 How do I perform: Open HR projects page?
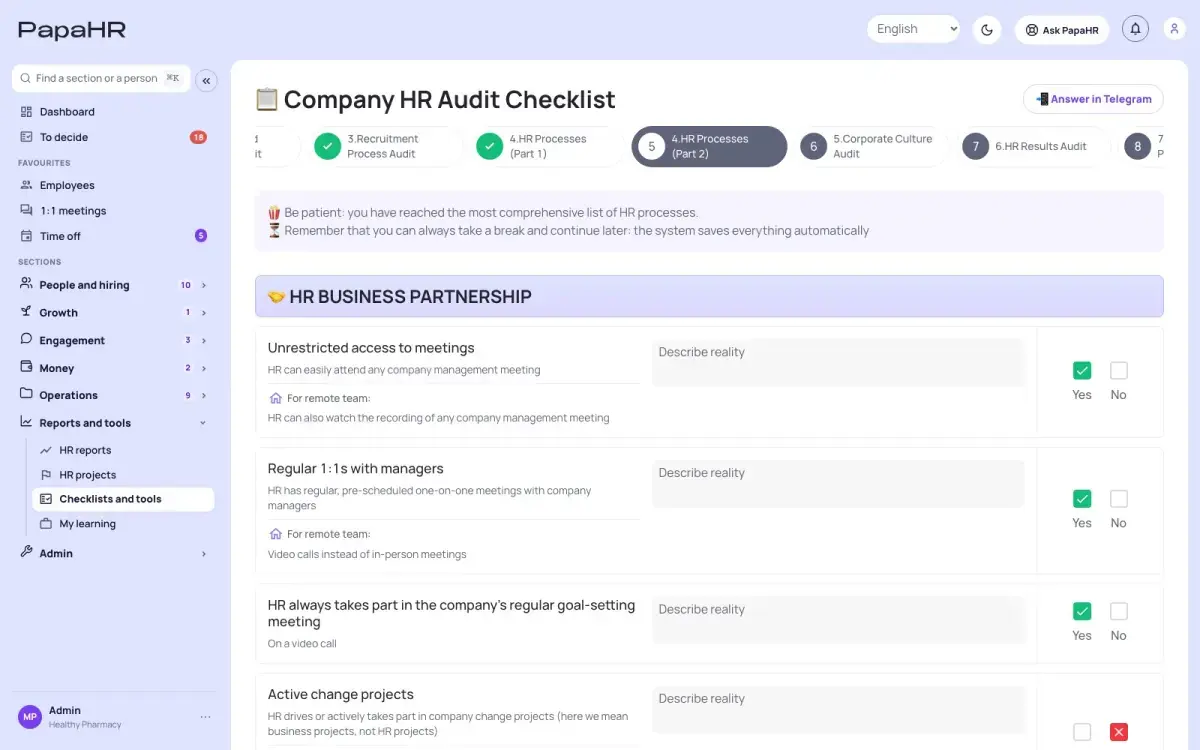pyautogui.click(x=88, y=475)
